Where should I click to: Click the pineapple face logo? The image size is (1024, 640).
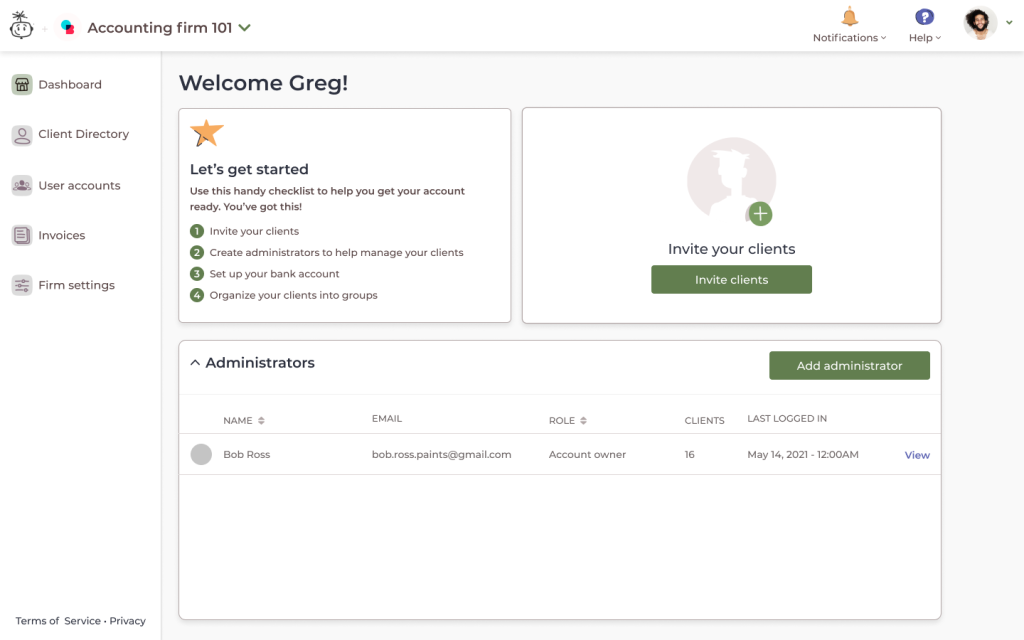coord(21,26)
